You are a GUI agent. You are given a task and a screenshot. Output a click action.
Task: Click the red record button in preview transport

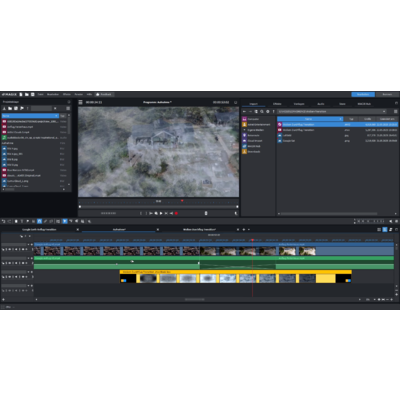click(x=176, y=213)
